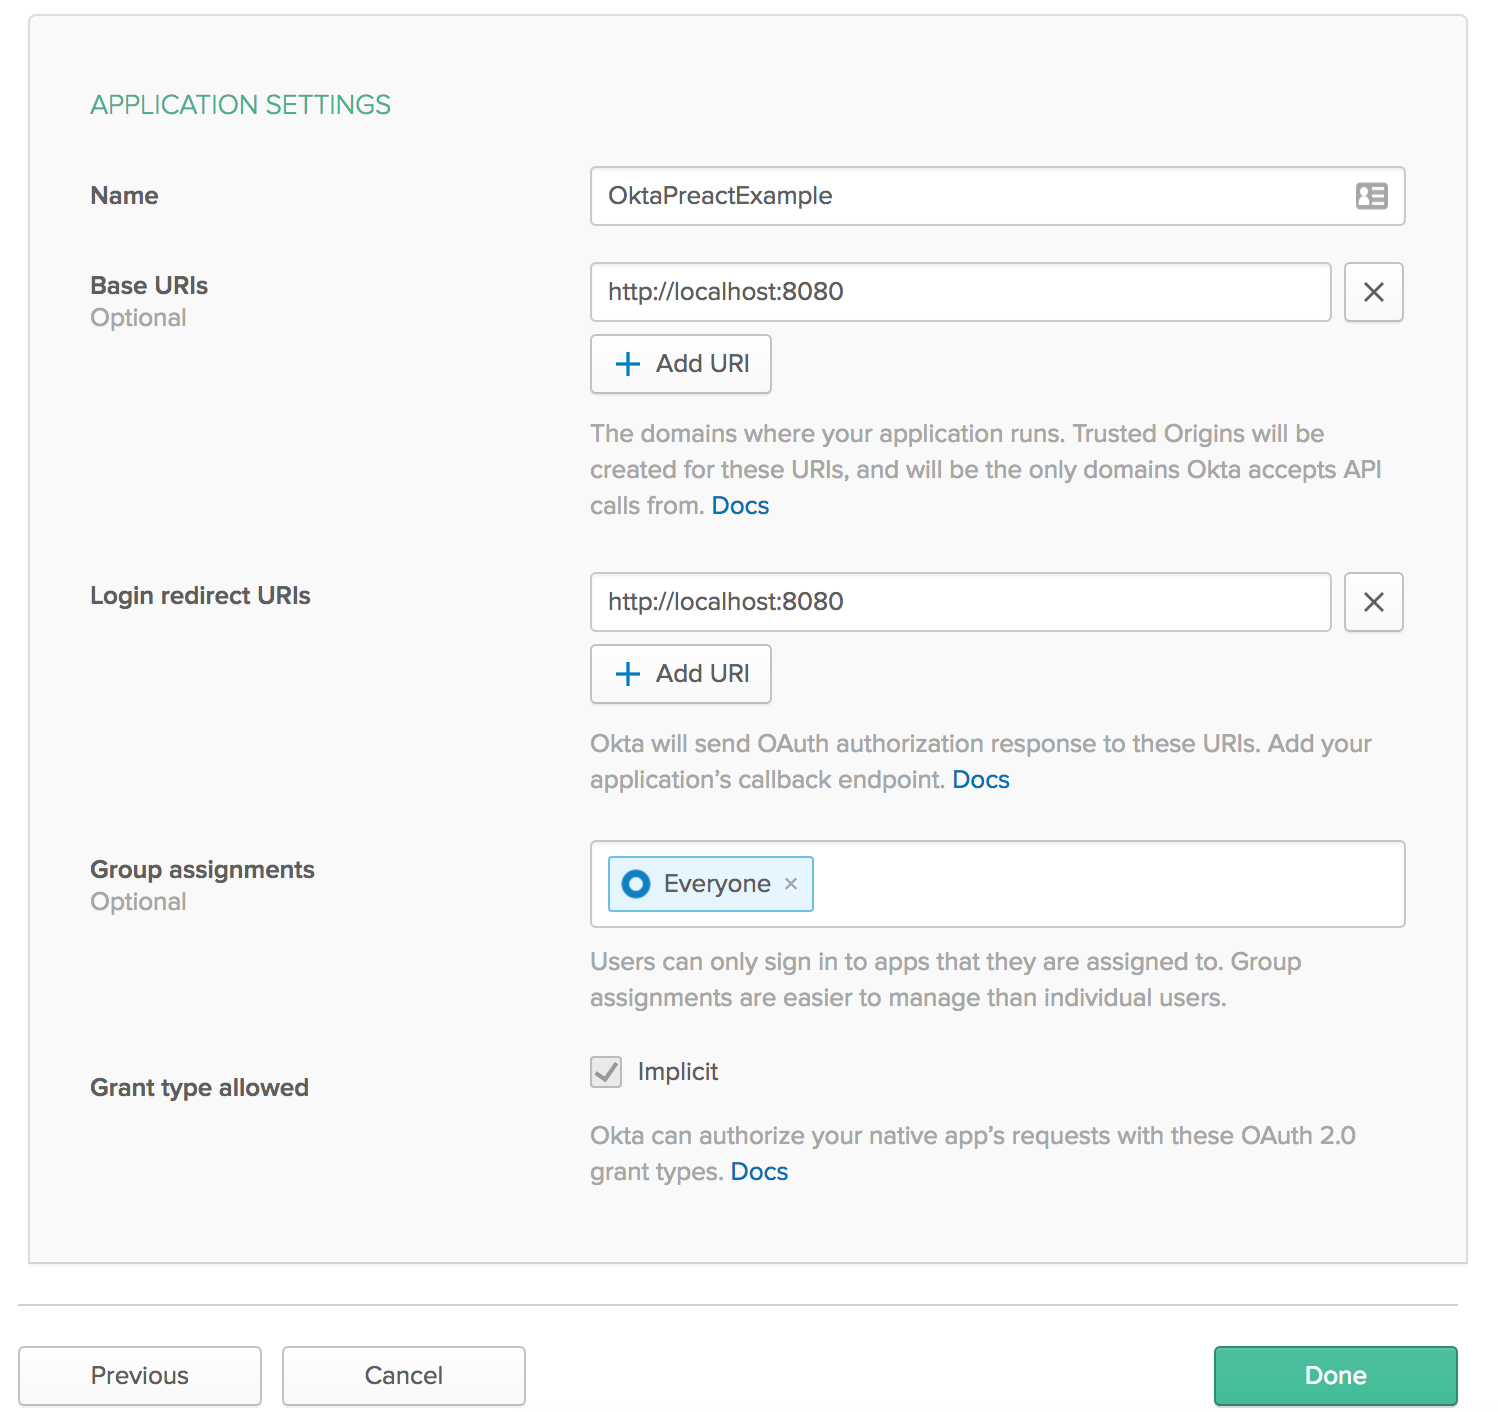This screenshot has width=1498, height=1412.
Task: Remove the Everyone group with its x
Action: click(791, 884)
